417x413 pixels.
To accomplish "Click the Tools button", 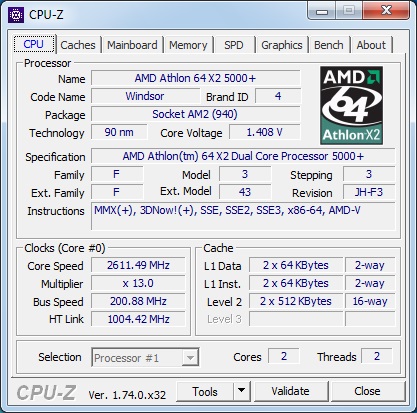I will coord(205,391).
